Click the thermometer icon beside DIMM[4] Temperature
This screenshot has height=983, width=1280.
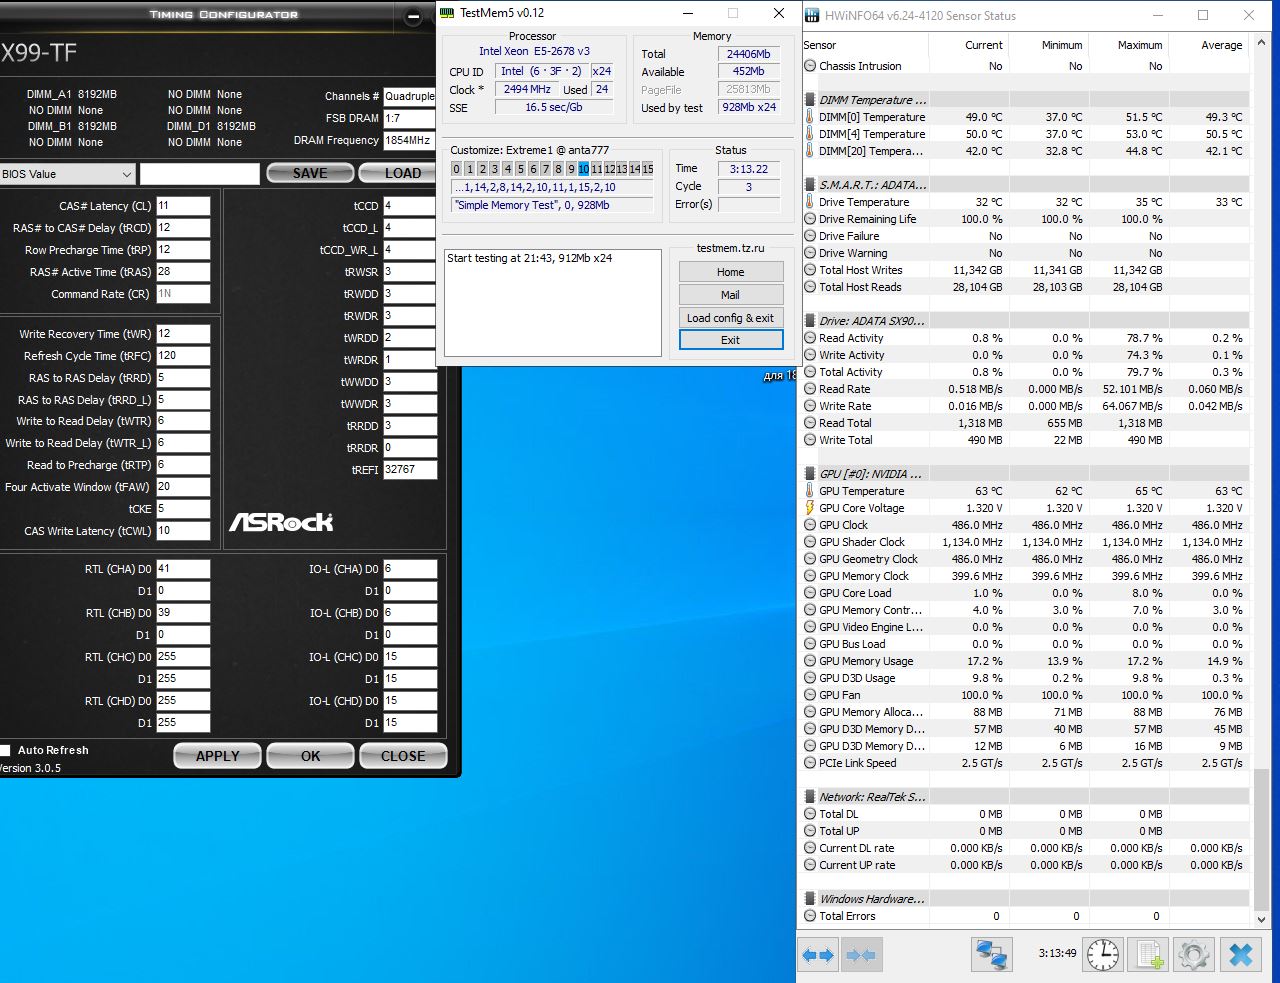(x=810, y=134)
